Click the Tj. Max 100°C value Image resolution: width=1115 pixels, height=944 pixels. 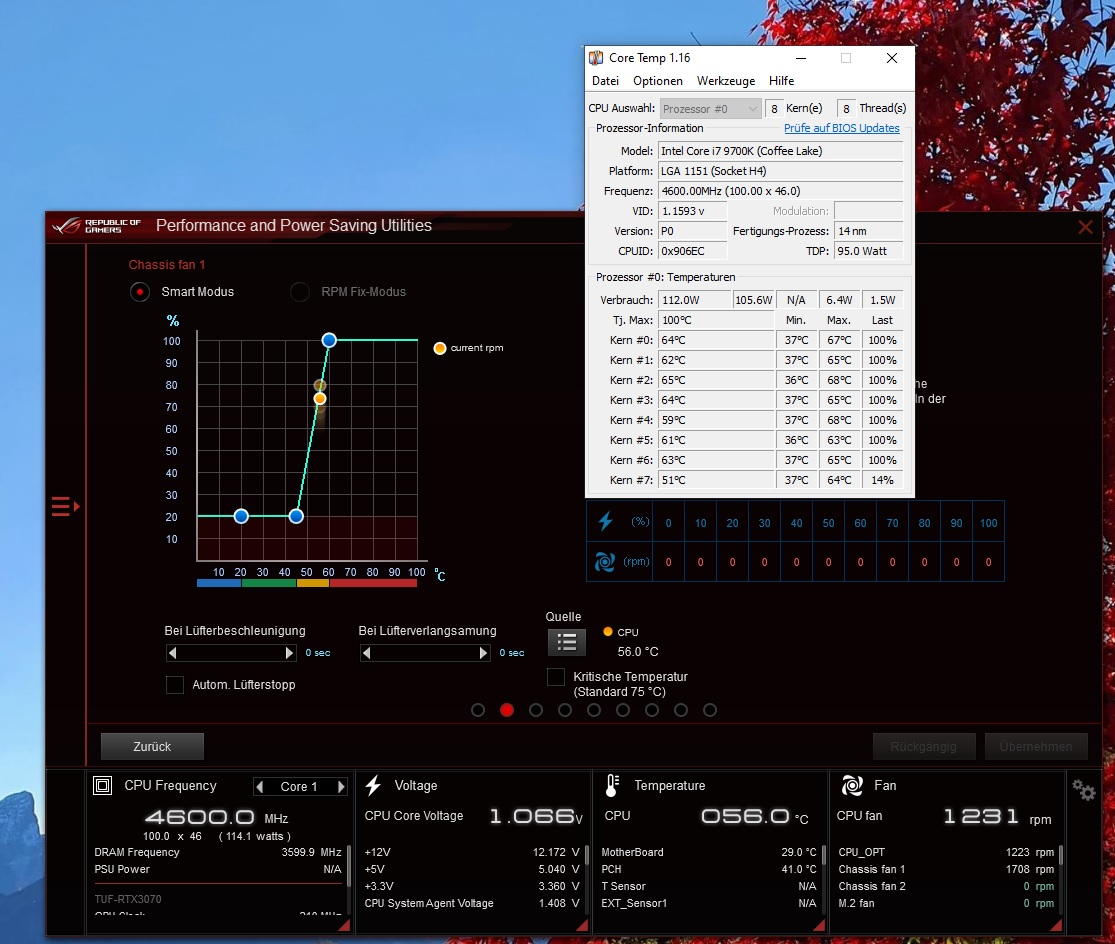tap(717, 320)
